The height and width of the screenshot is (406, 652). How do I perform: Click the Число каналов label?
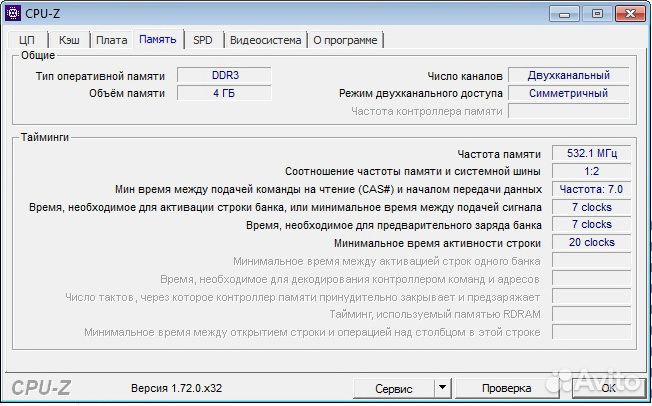click(x=465, y=76)
